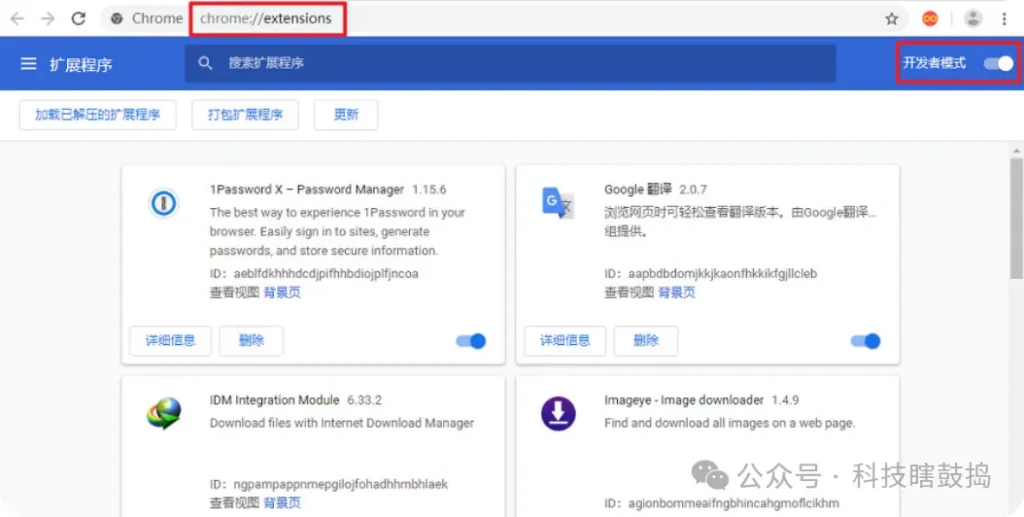The height and width of the screenshot is (517, 1024).
Task: Click the Google 翻译 extension icon
Action: pyautogui.click(x=558, y=202)
